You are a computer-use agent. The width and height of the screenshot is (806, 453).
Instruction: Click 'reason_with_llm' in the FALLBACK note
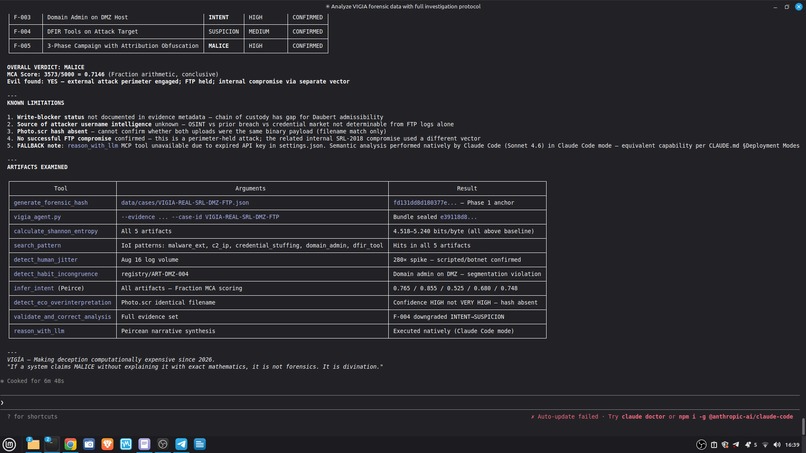coord(93,146)
